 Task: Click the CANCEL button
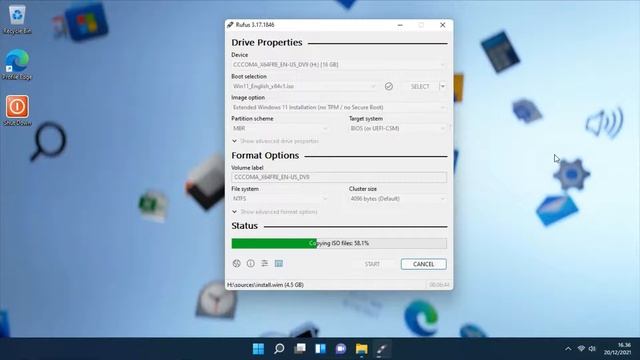424,264
